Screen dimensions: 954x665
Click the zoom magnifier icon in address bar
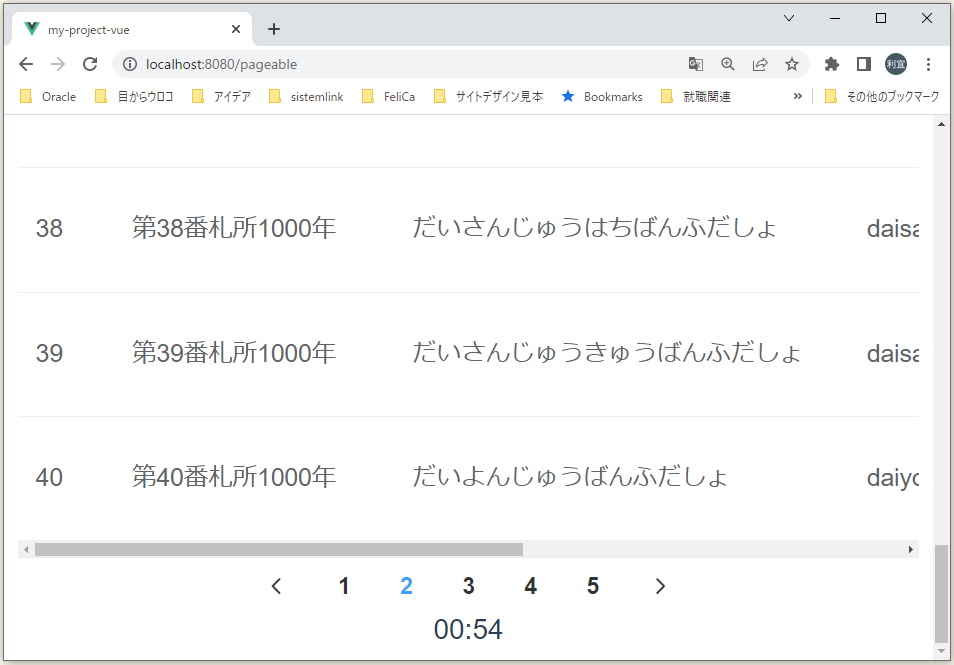[727, 62]
